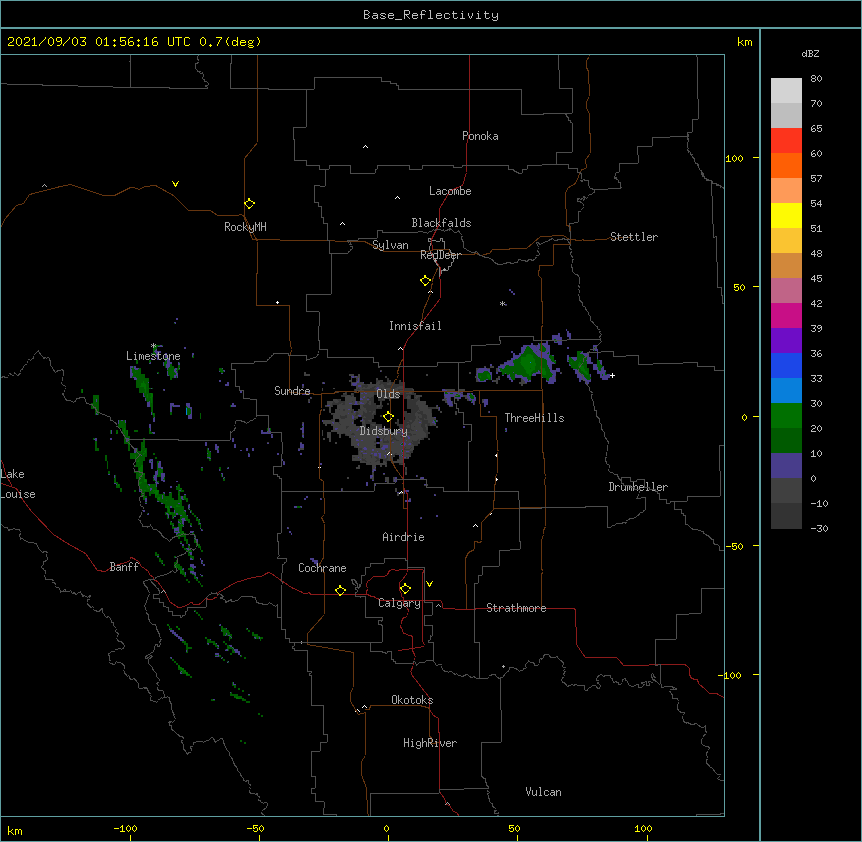This screenshot has width=862, height=842.
Task: Click the white plus marker east of the green echoes
Action: 612,375
